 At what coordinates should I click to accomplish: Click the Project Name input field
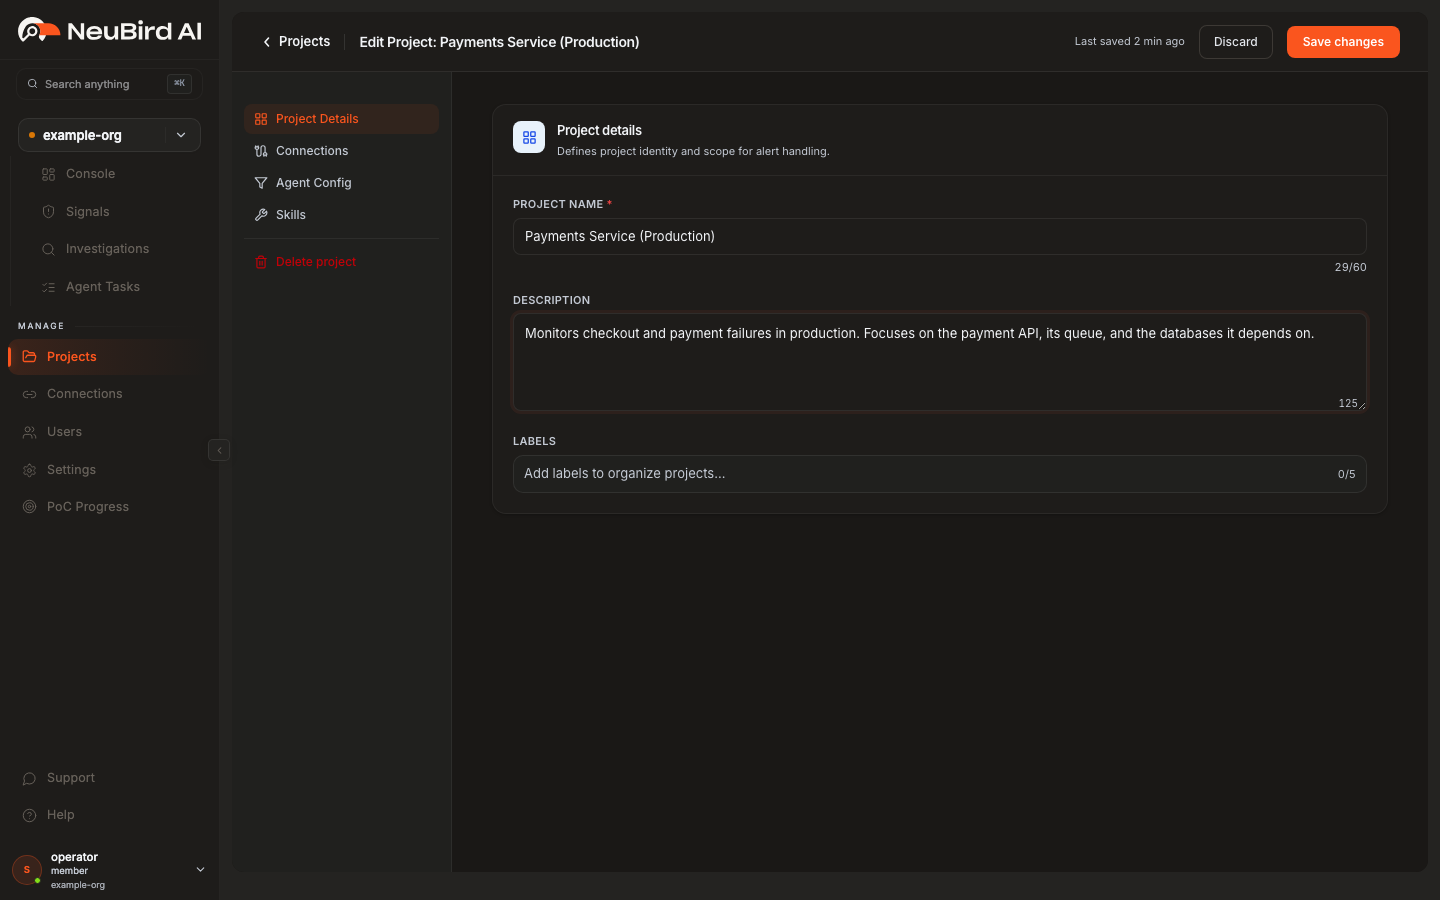(940, 237)
